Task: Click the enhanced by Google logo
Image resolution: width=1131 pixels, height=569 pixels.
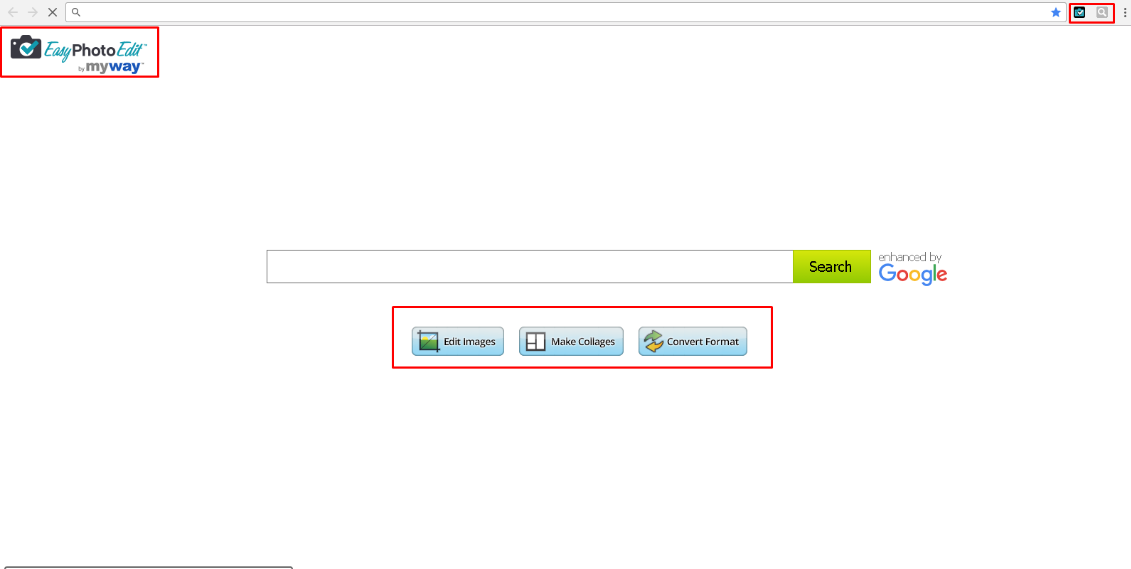Action: (x=912, y=268)
